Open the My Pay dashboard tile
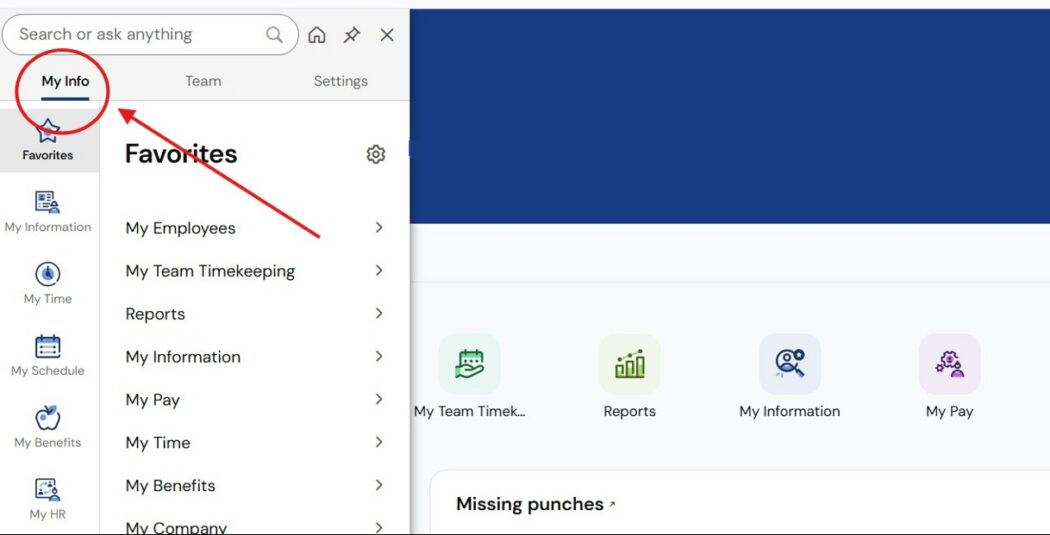1050x535 pixels. tap(949, 365)
